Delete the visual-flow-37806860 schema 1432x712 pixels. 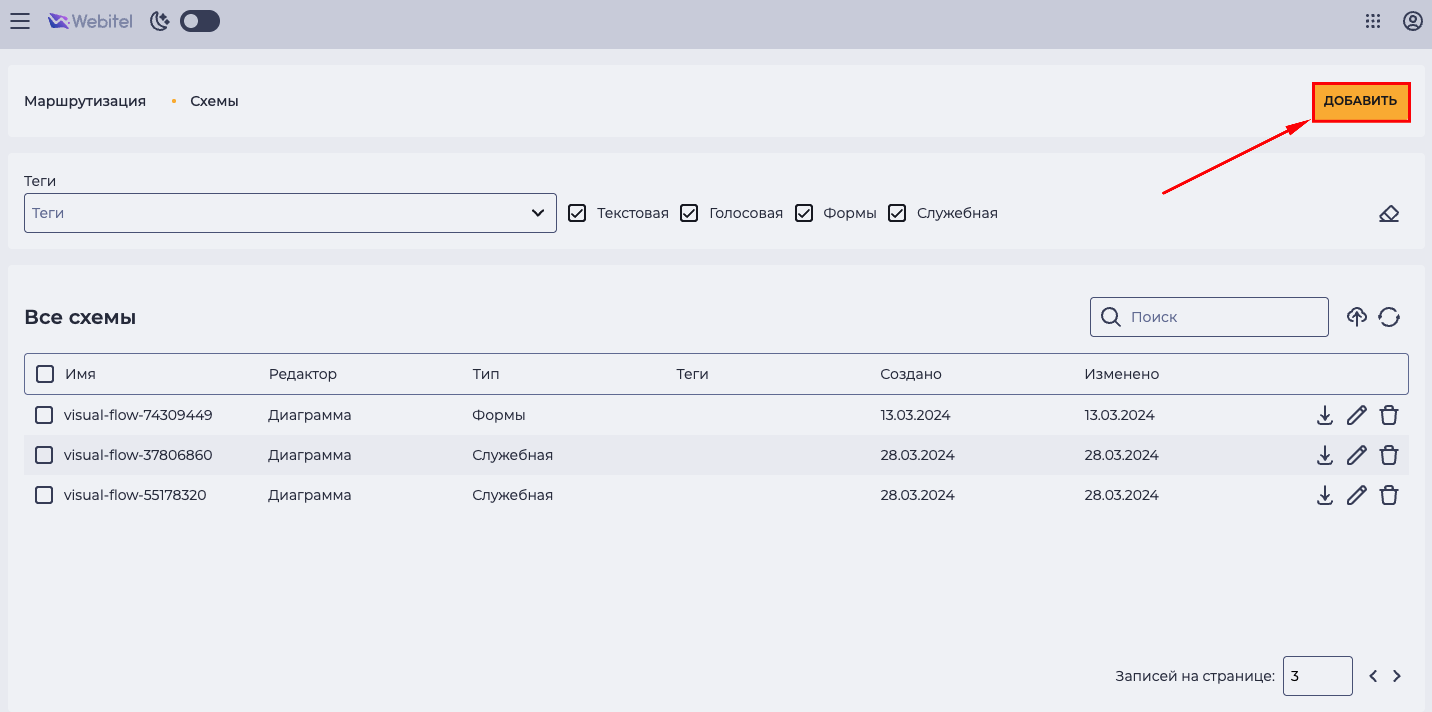click(x=1388, y=455)
